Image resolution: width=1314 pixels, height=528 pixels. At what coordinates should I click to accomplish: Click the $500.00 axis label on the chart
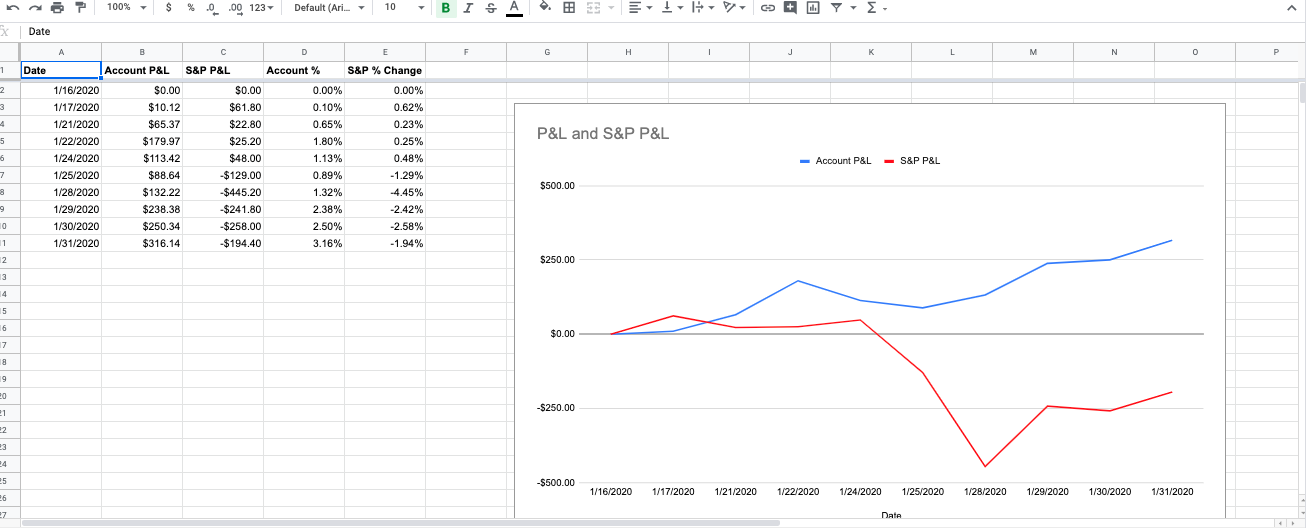pyautogui.click(x=555, y=186)
